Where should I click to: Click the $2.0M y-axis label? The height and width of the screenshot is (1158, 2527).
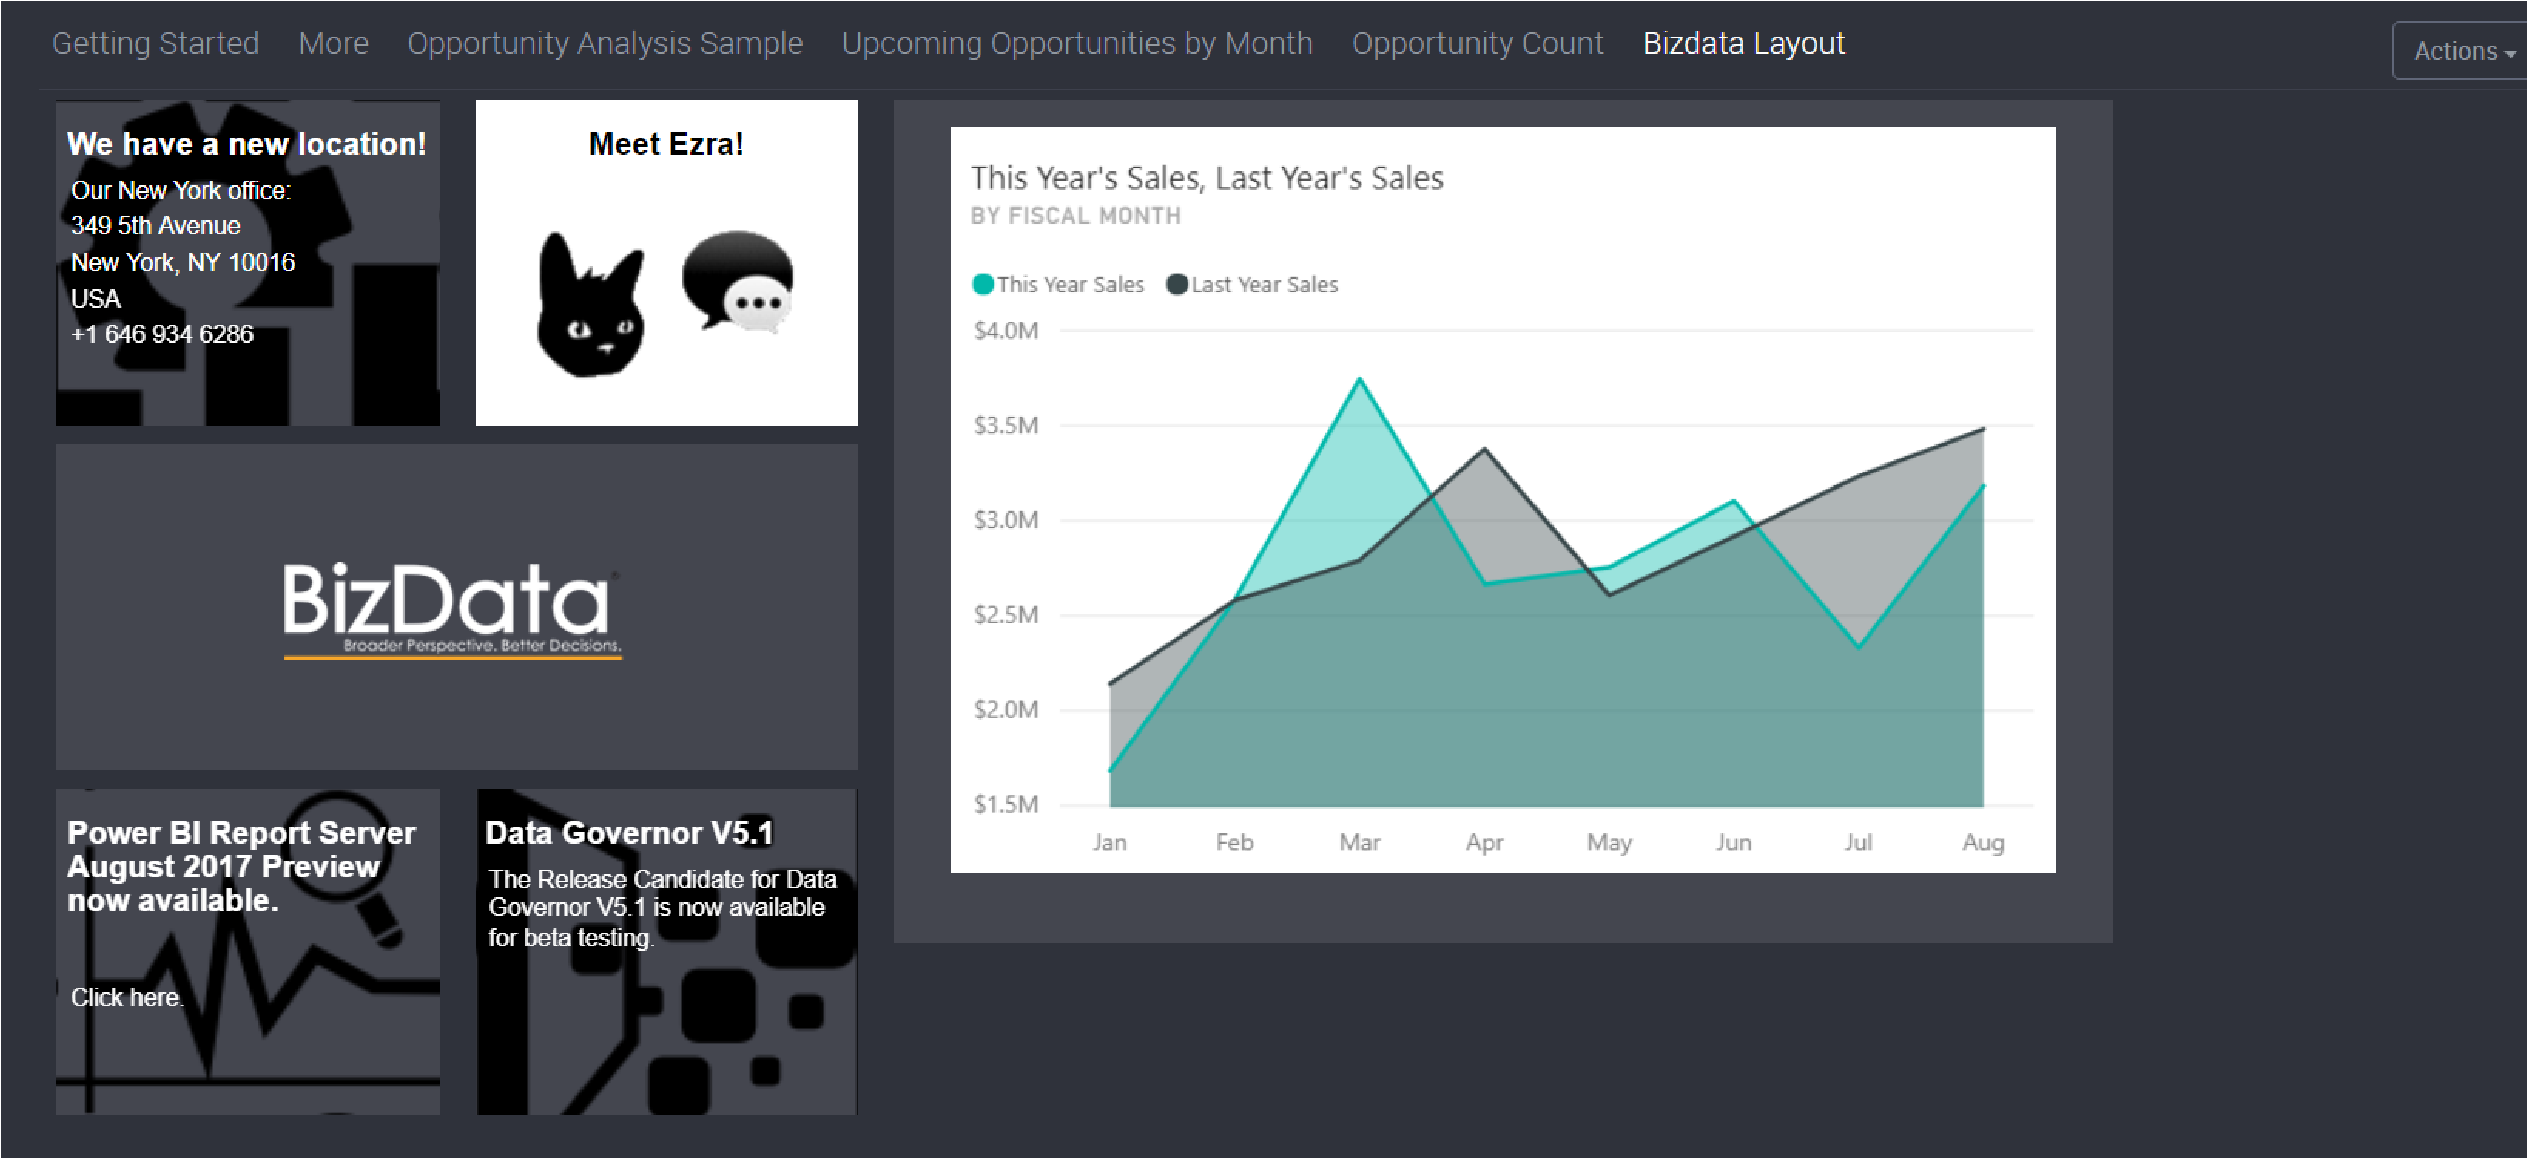pos(1006,710)
